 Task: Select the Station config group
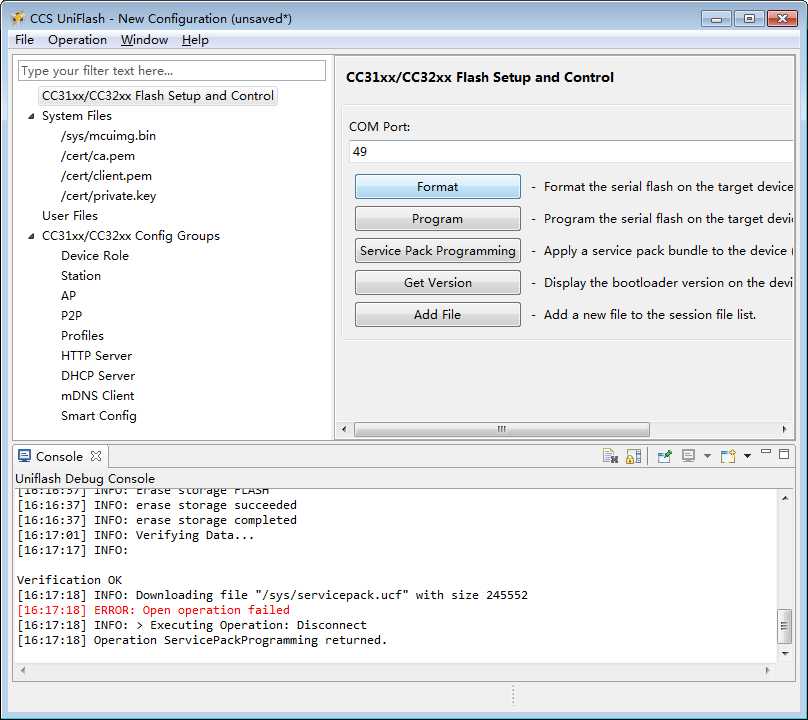(81, 276)
